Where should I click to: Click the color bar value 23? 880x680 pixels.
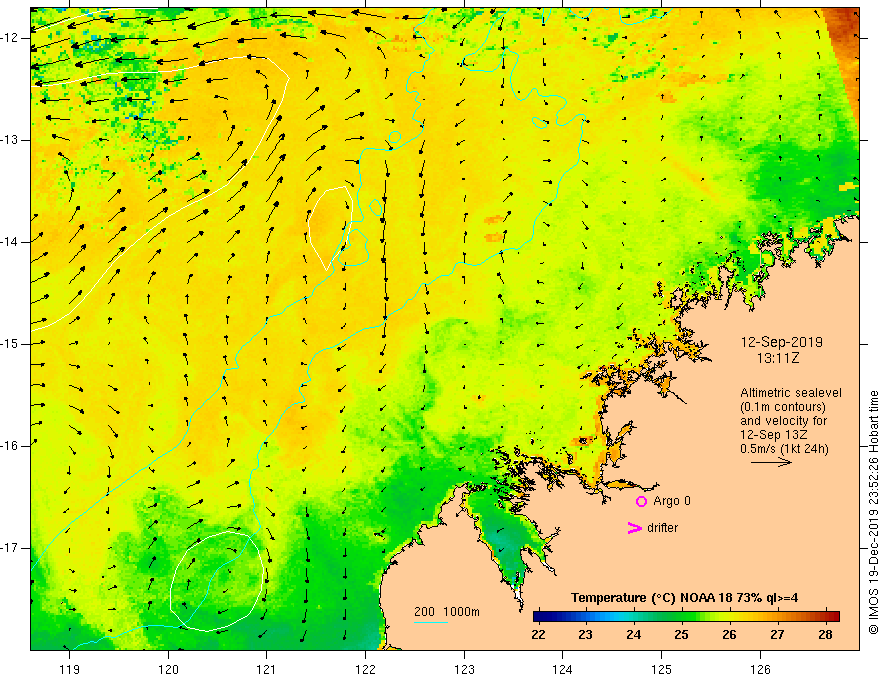tap(586, 635)
